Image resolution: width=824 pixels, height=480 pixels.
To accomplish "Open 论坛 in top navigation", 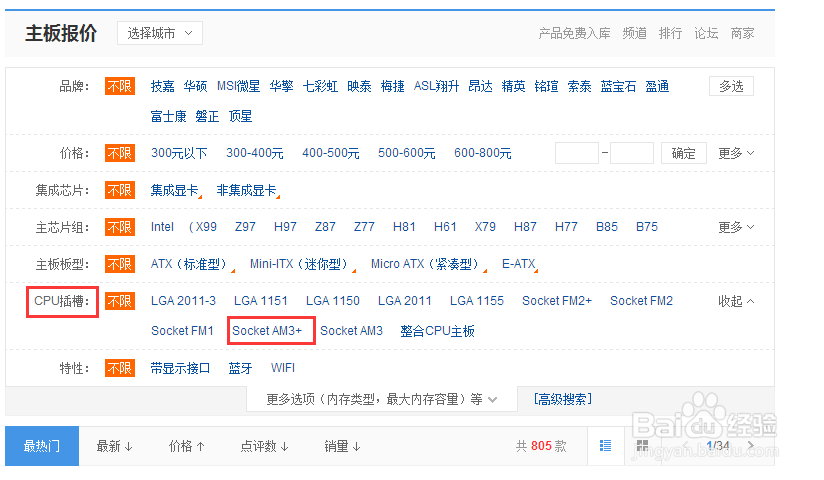I will pos(706,33).
